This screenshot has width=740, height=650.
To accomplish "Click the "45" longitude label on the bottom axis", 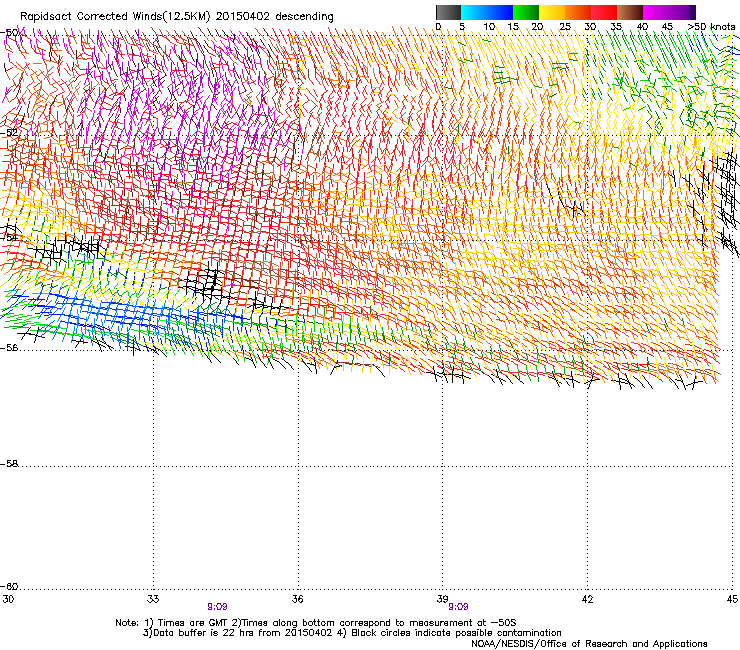I will point(732,599).
